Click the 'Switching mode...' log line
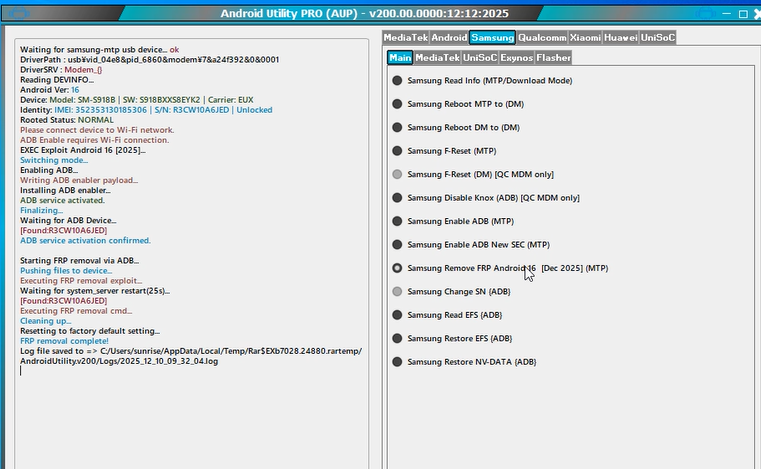This screenshot has height=469, width=761. 54,160
